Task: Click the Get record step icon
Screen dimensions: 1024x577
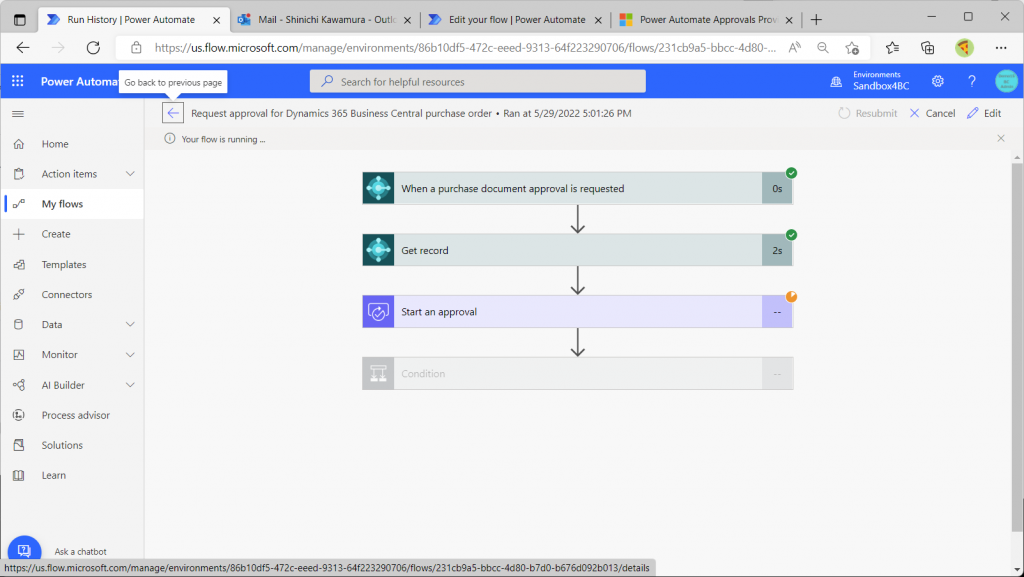Action: coord(378,250)
